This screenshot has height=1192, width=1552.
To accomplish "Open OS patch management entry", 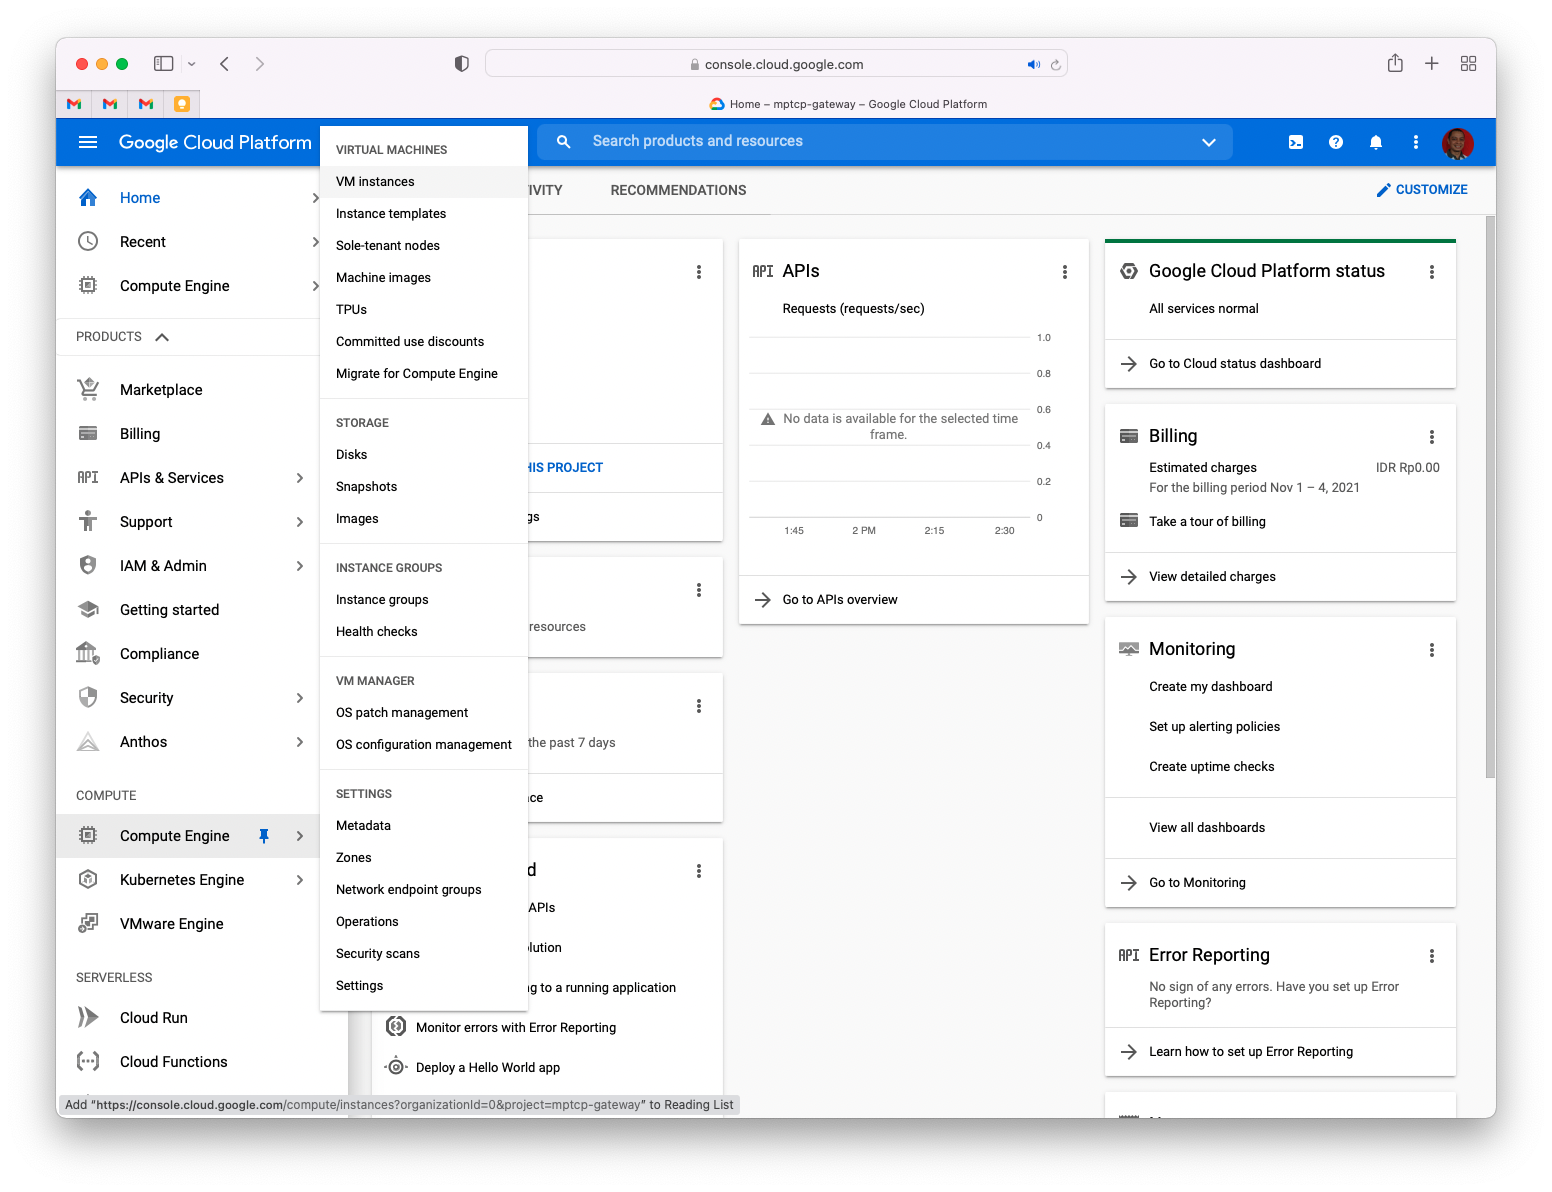I will pyautogui.click(x=424, y=713).
